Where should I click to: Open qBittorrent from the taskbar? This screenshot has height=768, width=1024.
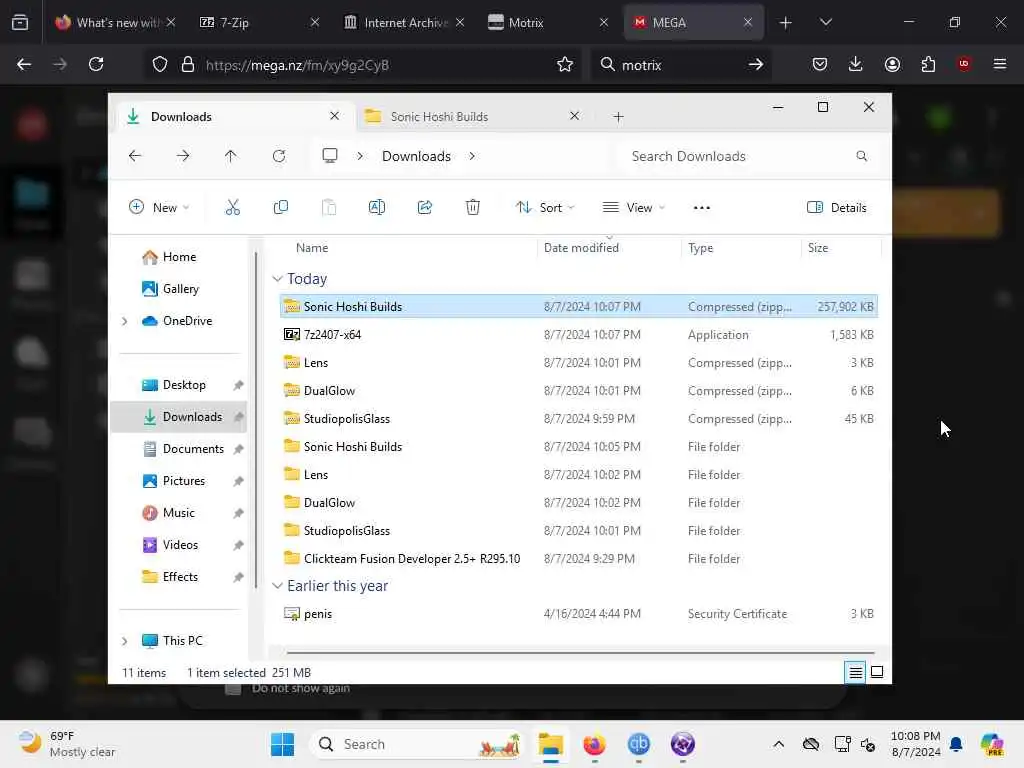pos(638,744)
